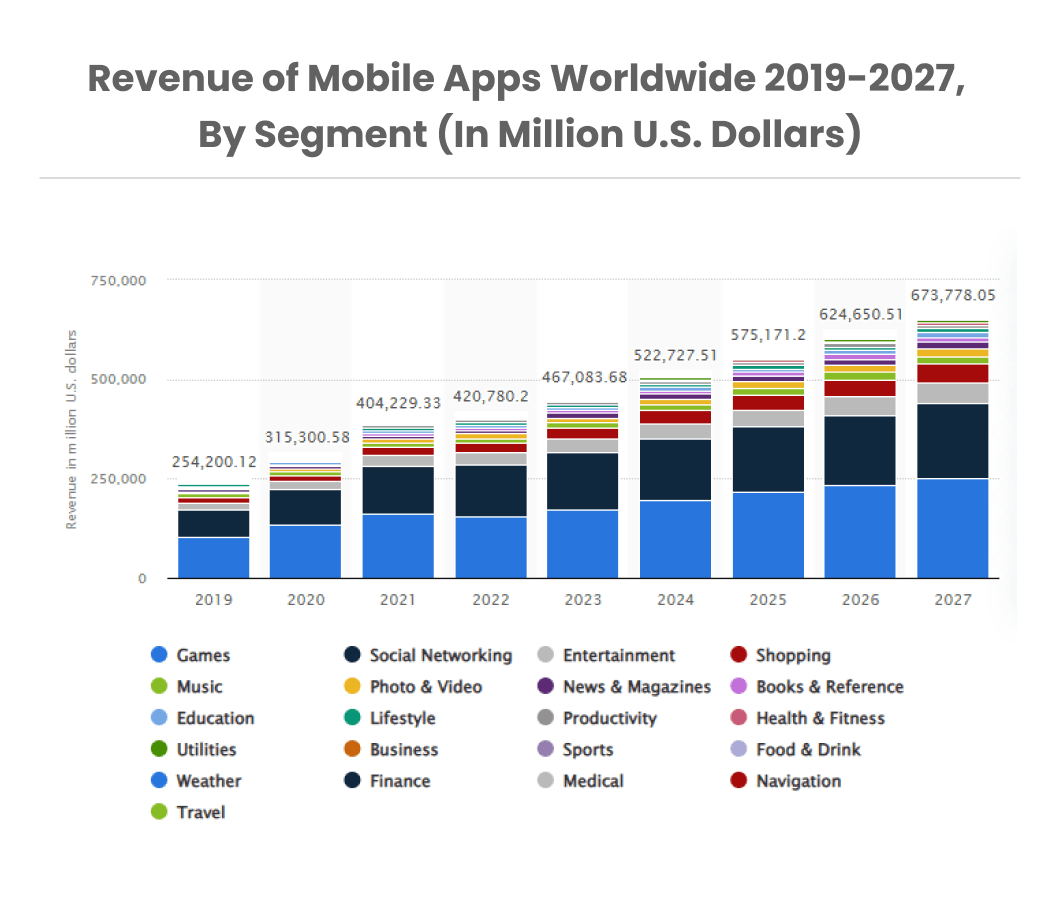Click red Shopping segment of 2027 bar
Image resolution: width=1060 pixels, height=916 pixels.
953,374
